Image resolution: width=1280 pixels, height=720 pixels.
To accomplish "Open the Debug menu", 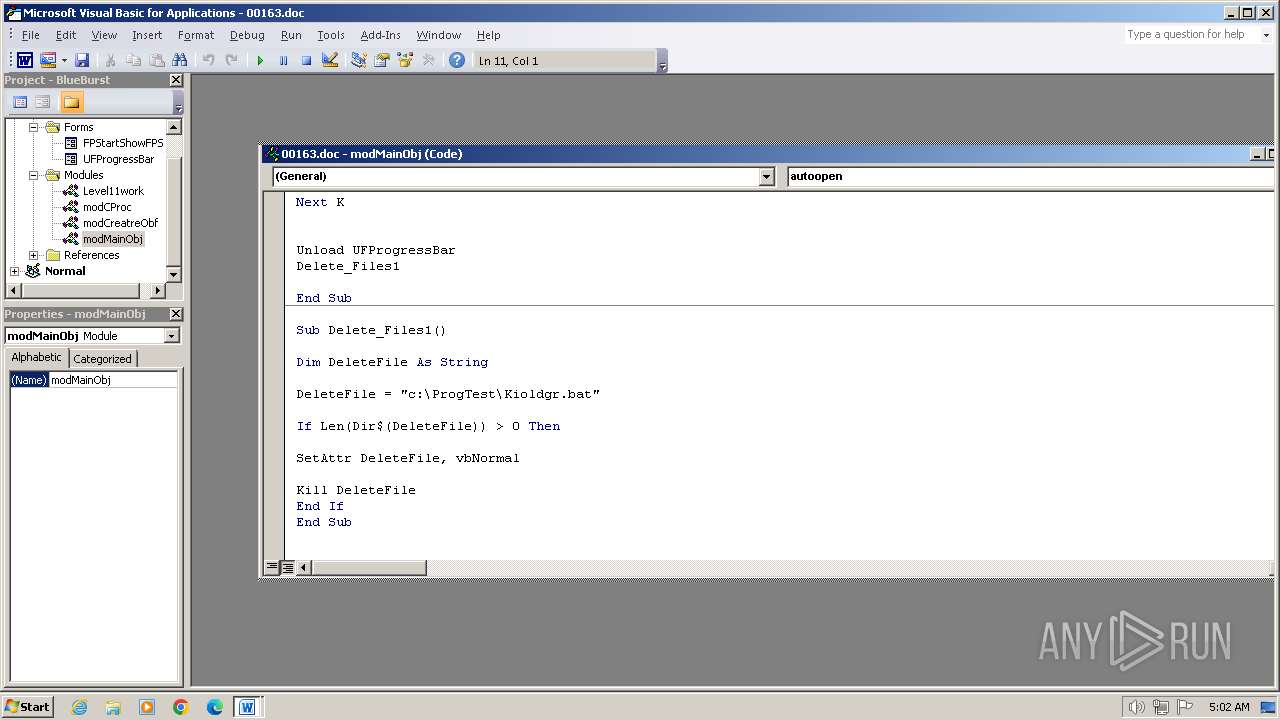I will [247, 35].
